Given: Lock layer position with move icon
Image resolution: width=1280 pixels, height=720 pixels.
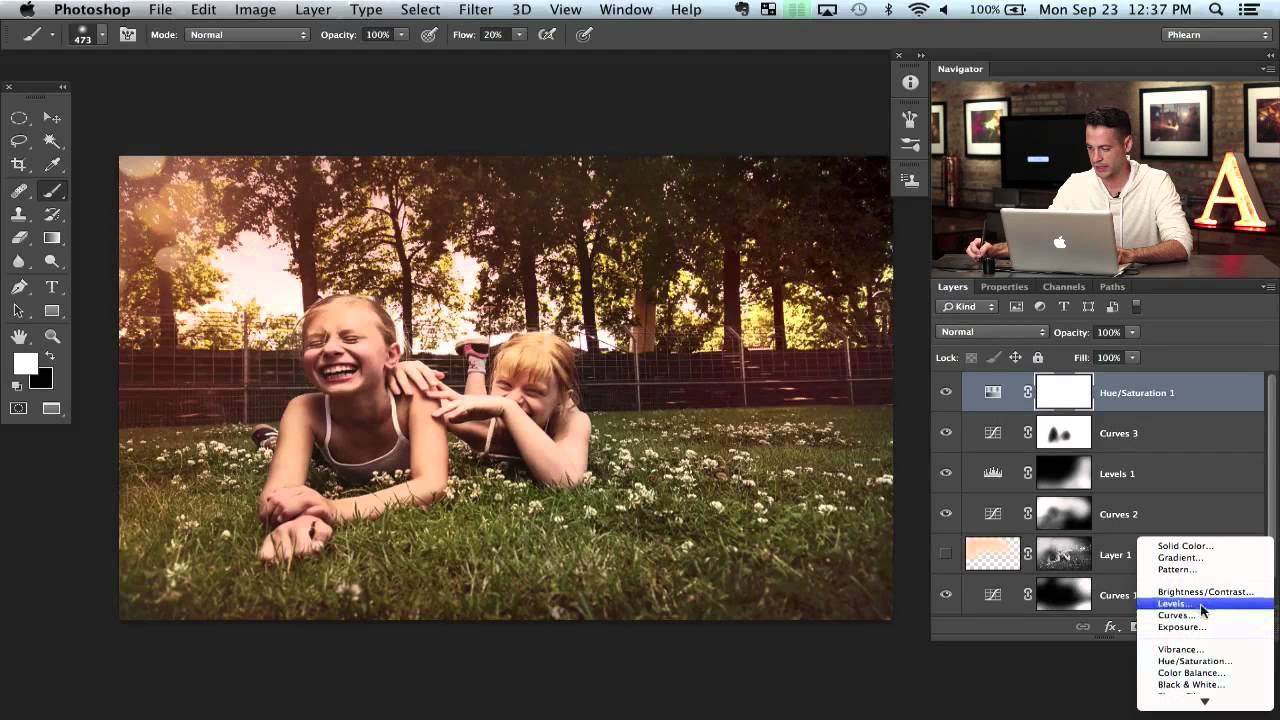Looking at the screenshot, I should [x=1015, y=357].
